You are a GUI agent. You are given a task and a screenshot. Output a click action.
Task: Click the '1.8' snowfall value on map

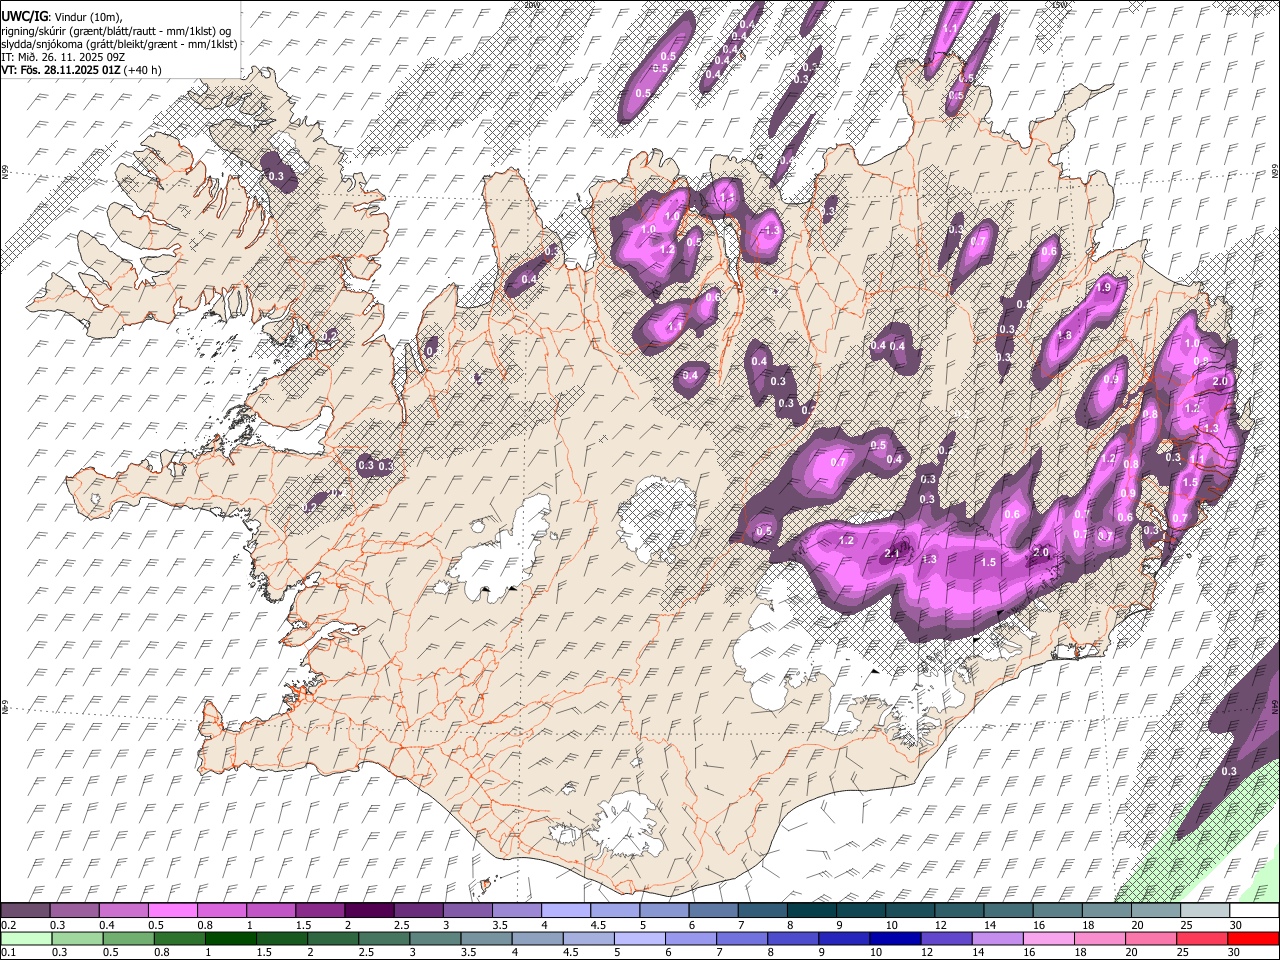[x=1065, y=336]
